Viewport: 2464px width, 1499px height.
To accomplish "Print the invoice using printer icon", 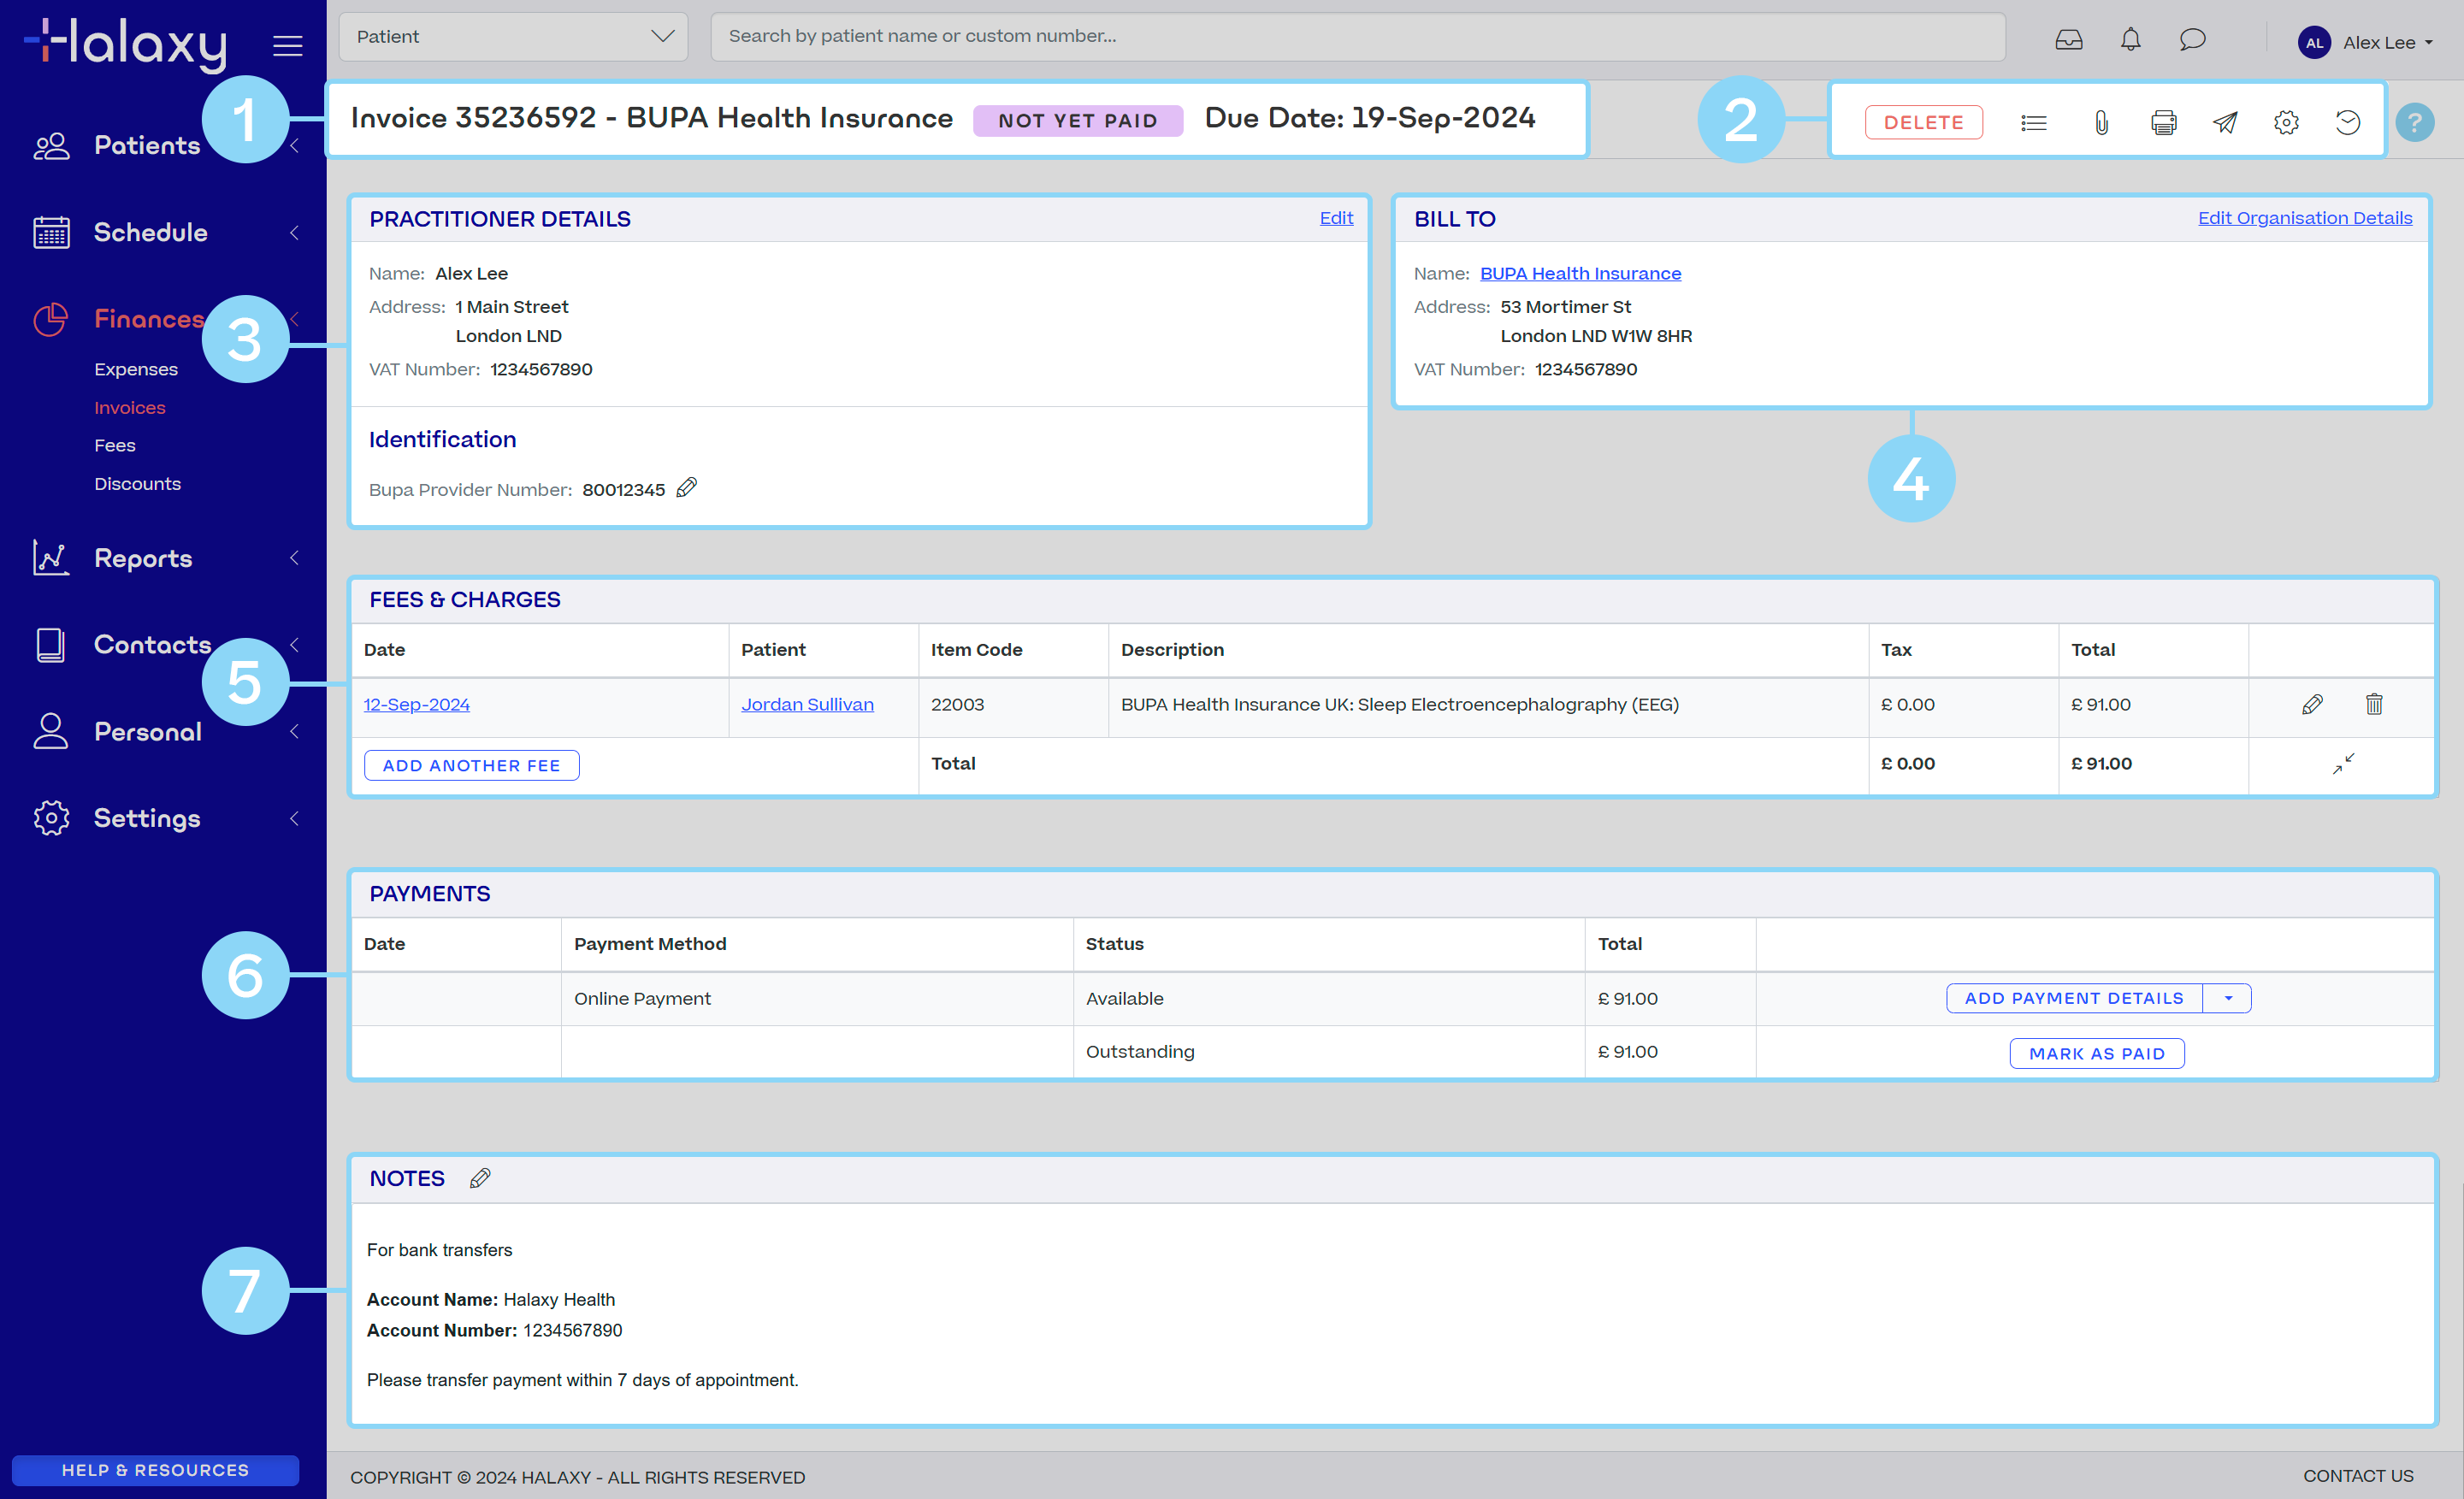I will (2163, 122).
